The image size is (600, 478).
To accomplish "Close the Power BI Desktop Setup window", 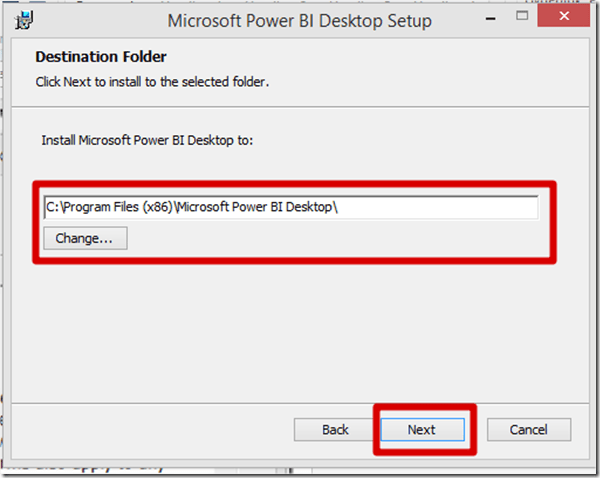I will (562, 17).
